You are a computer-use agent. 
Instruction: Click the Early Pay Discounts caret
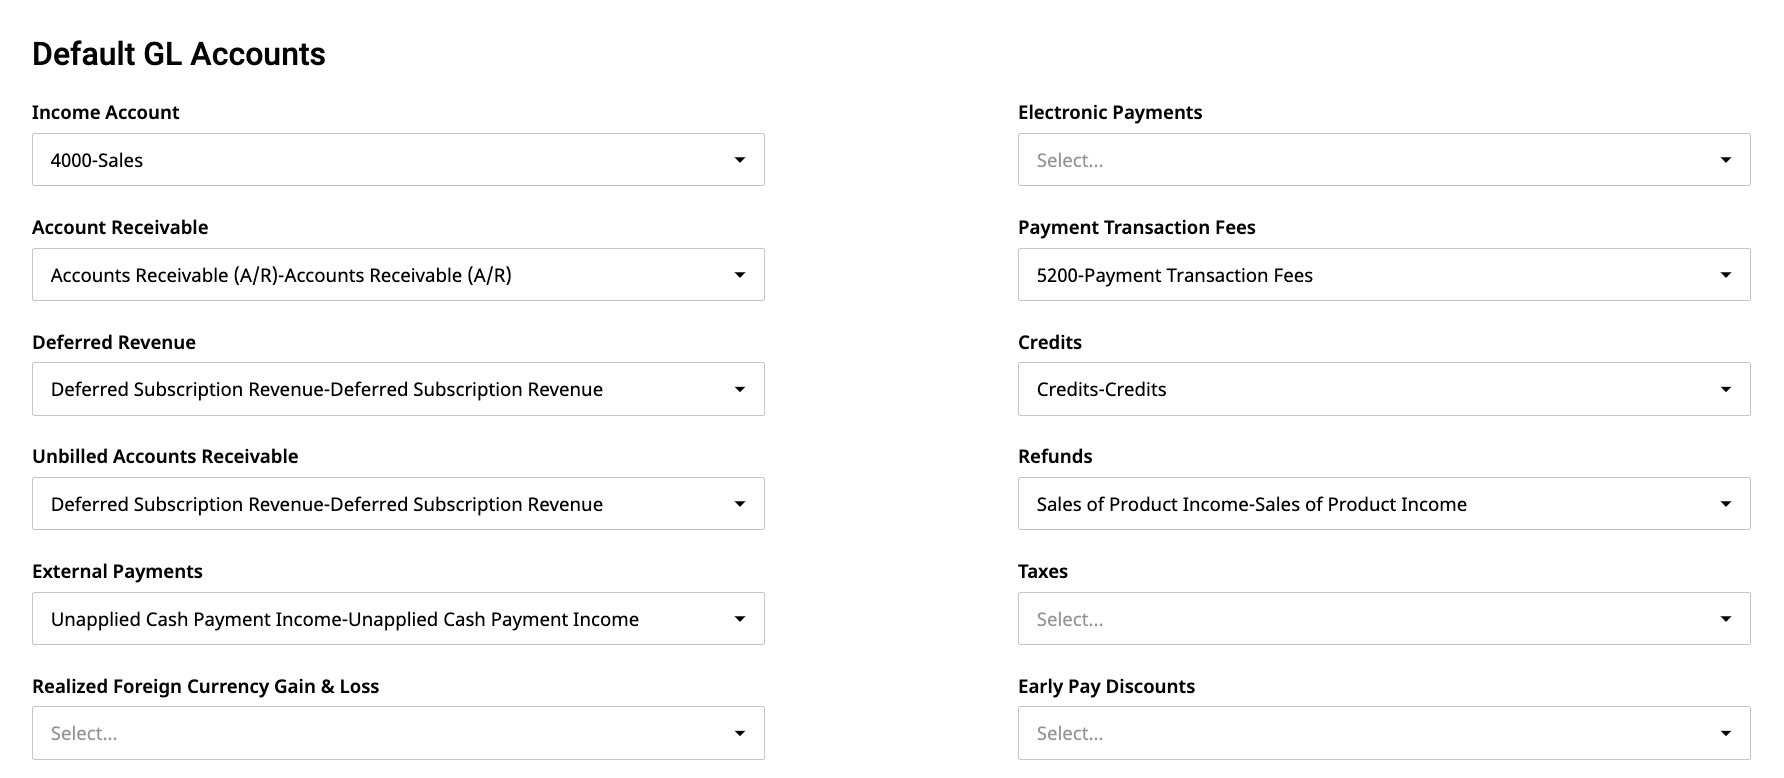1726,733
